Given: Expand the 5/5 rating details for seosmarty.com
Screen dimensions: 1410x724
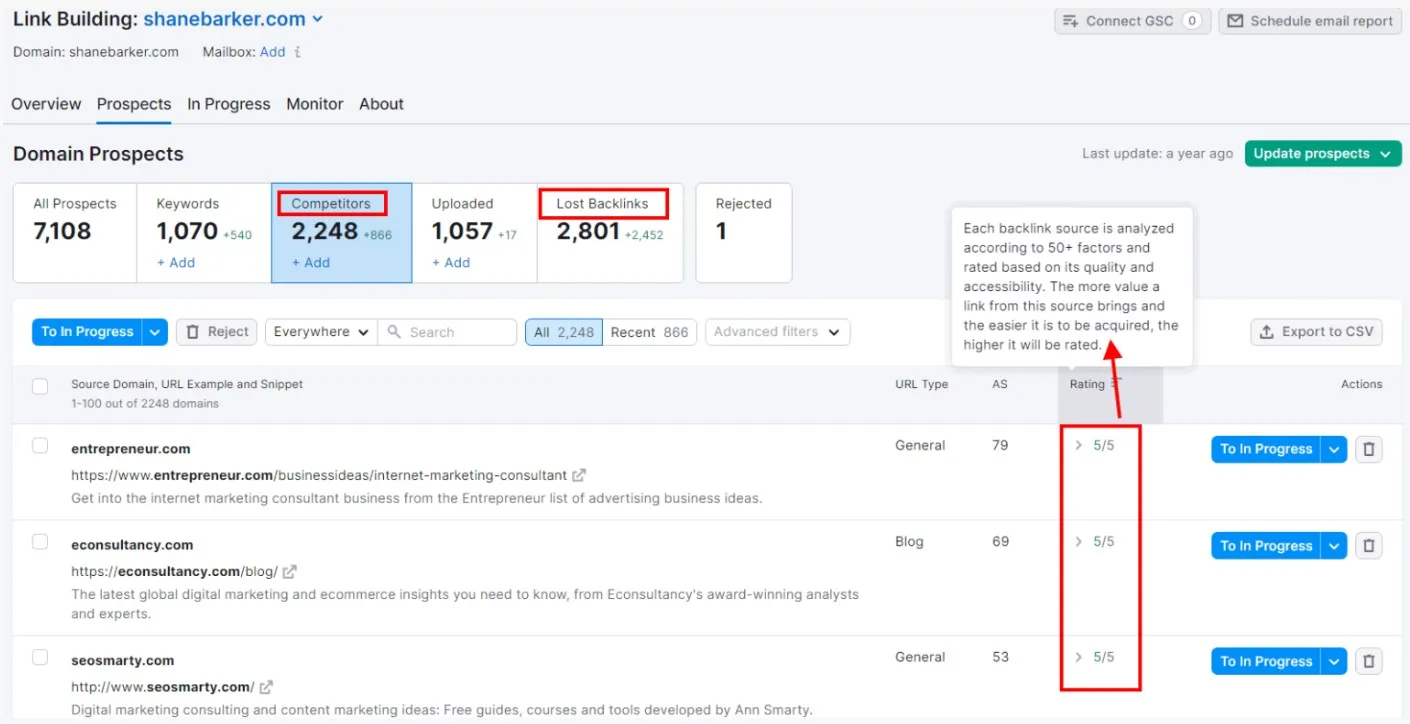Looking at the screenshot, I should 1078,657.
